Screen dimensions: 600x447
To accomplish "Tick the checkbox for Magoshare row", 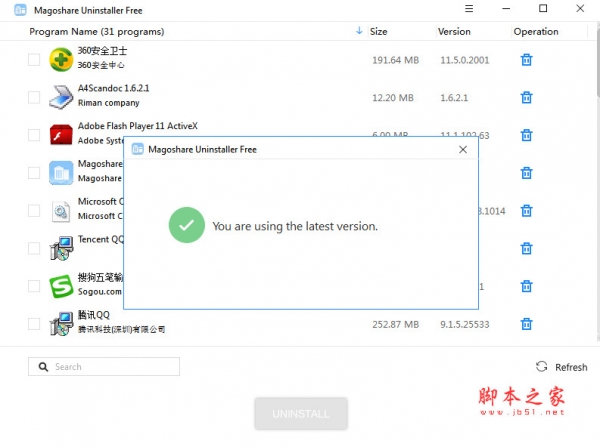I will tap(34, 173).
